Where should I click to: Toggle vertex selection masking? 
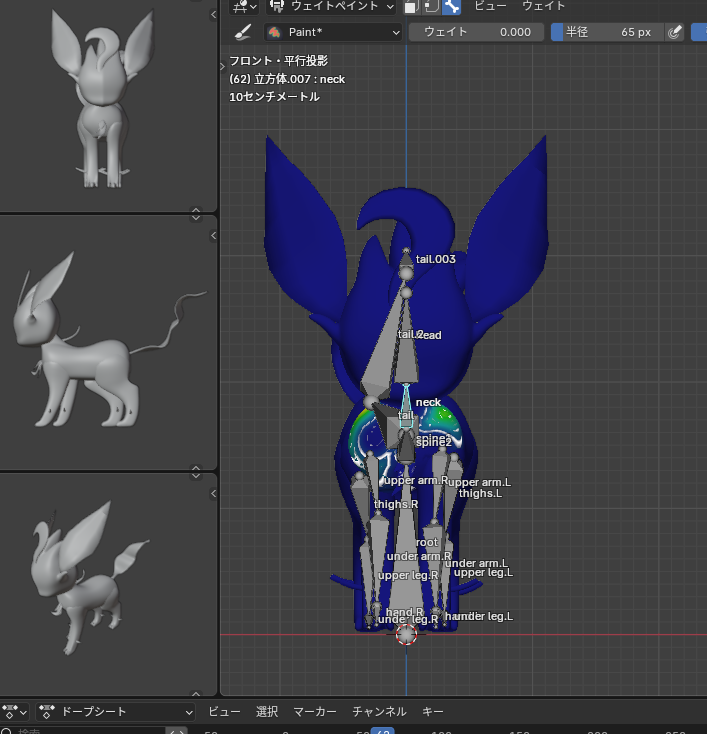(x=431, y=6)
